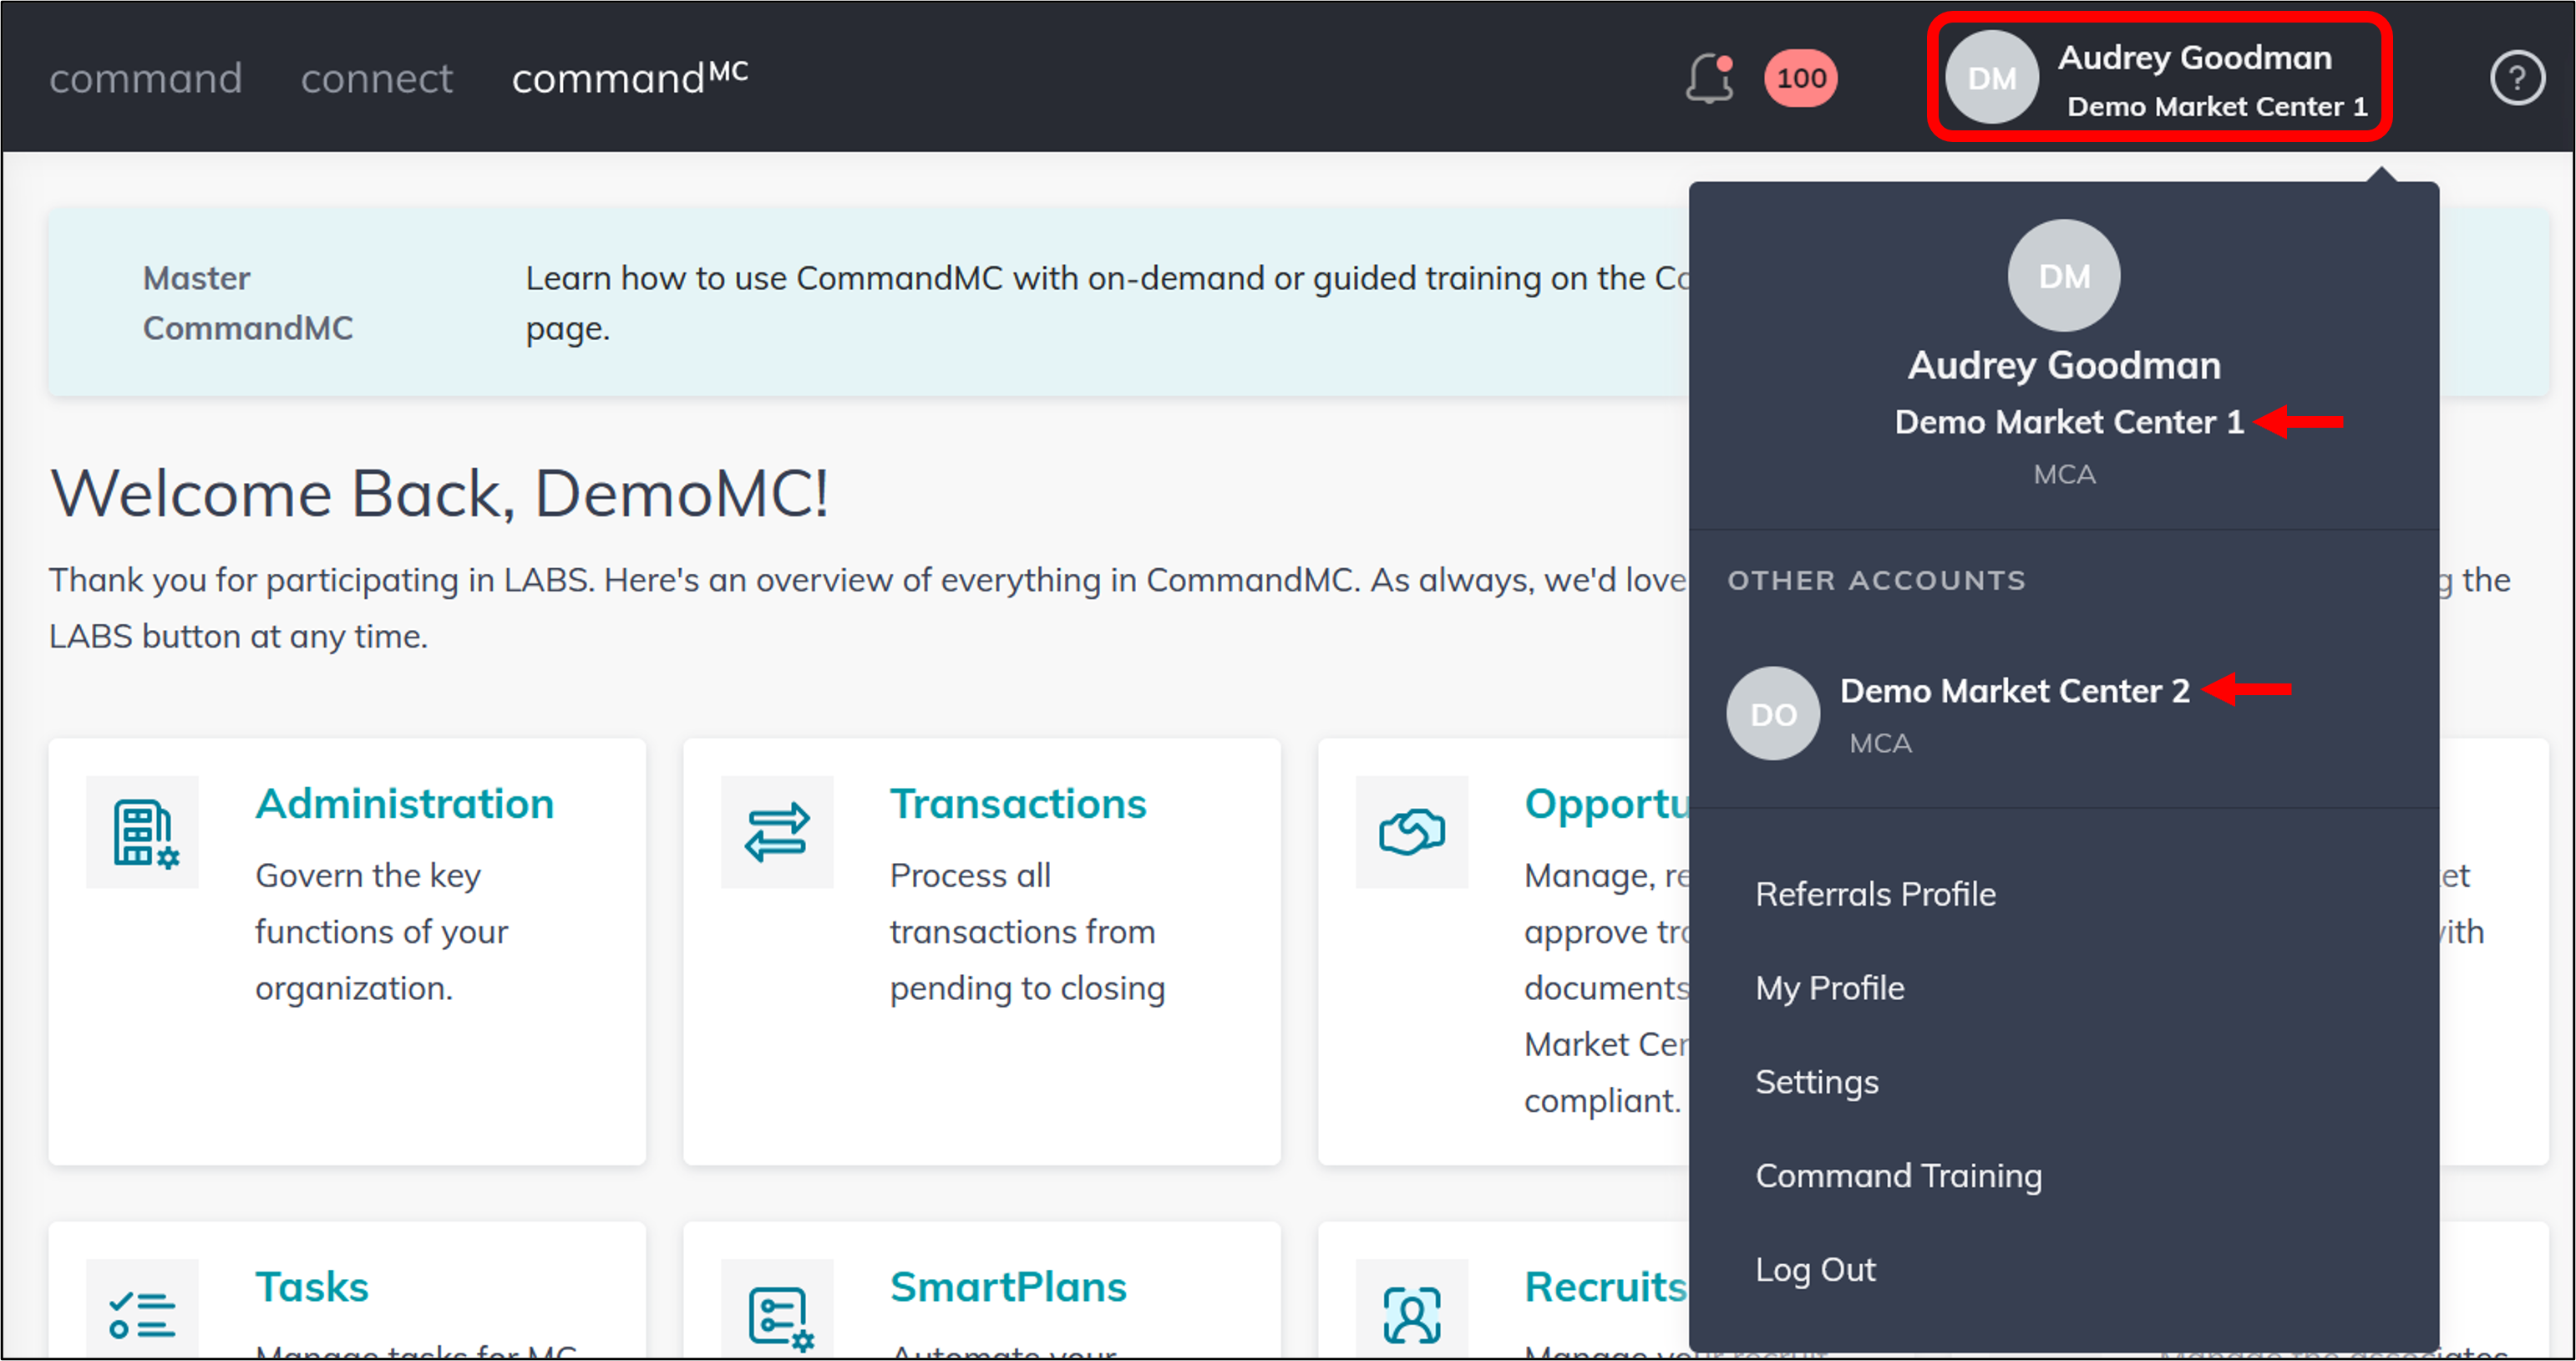Open Settings in the account menu
The image size is (2576, 1361).
(x=1817, y=1081)
